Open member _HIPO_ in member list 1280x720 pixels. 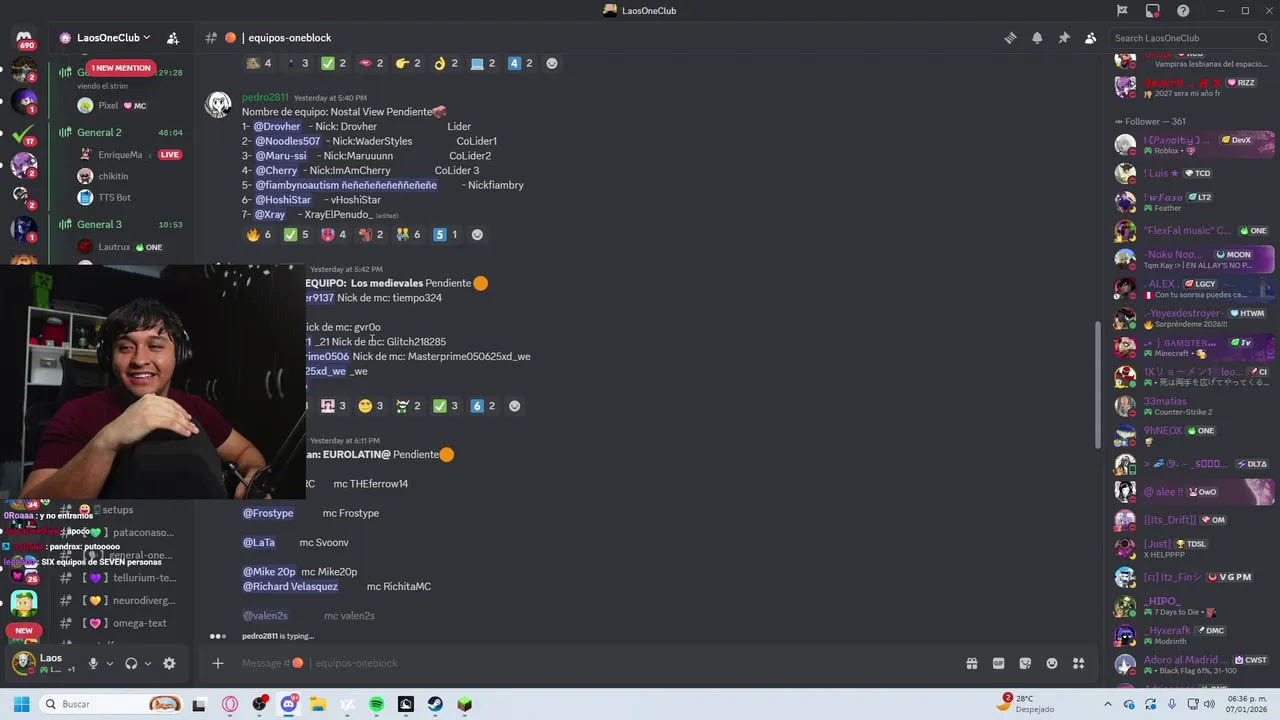(1193, 606)
